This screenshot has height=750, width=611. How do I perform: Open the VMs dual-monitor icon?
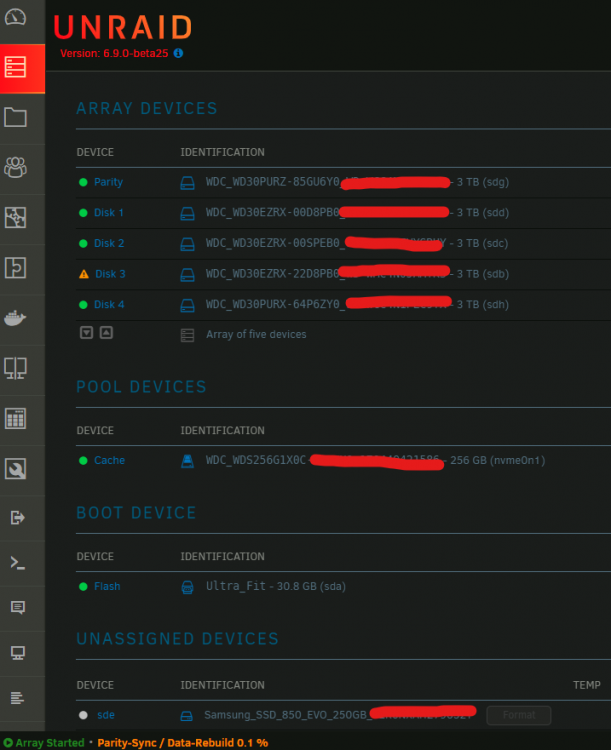15,368
